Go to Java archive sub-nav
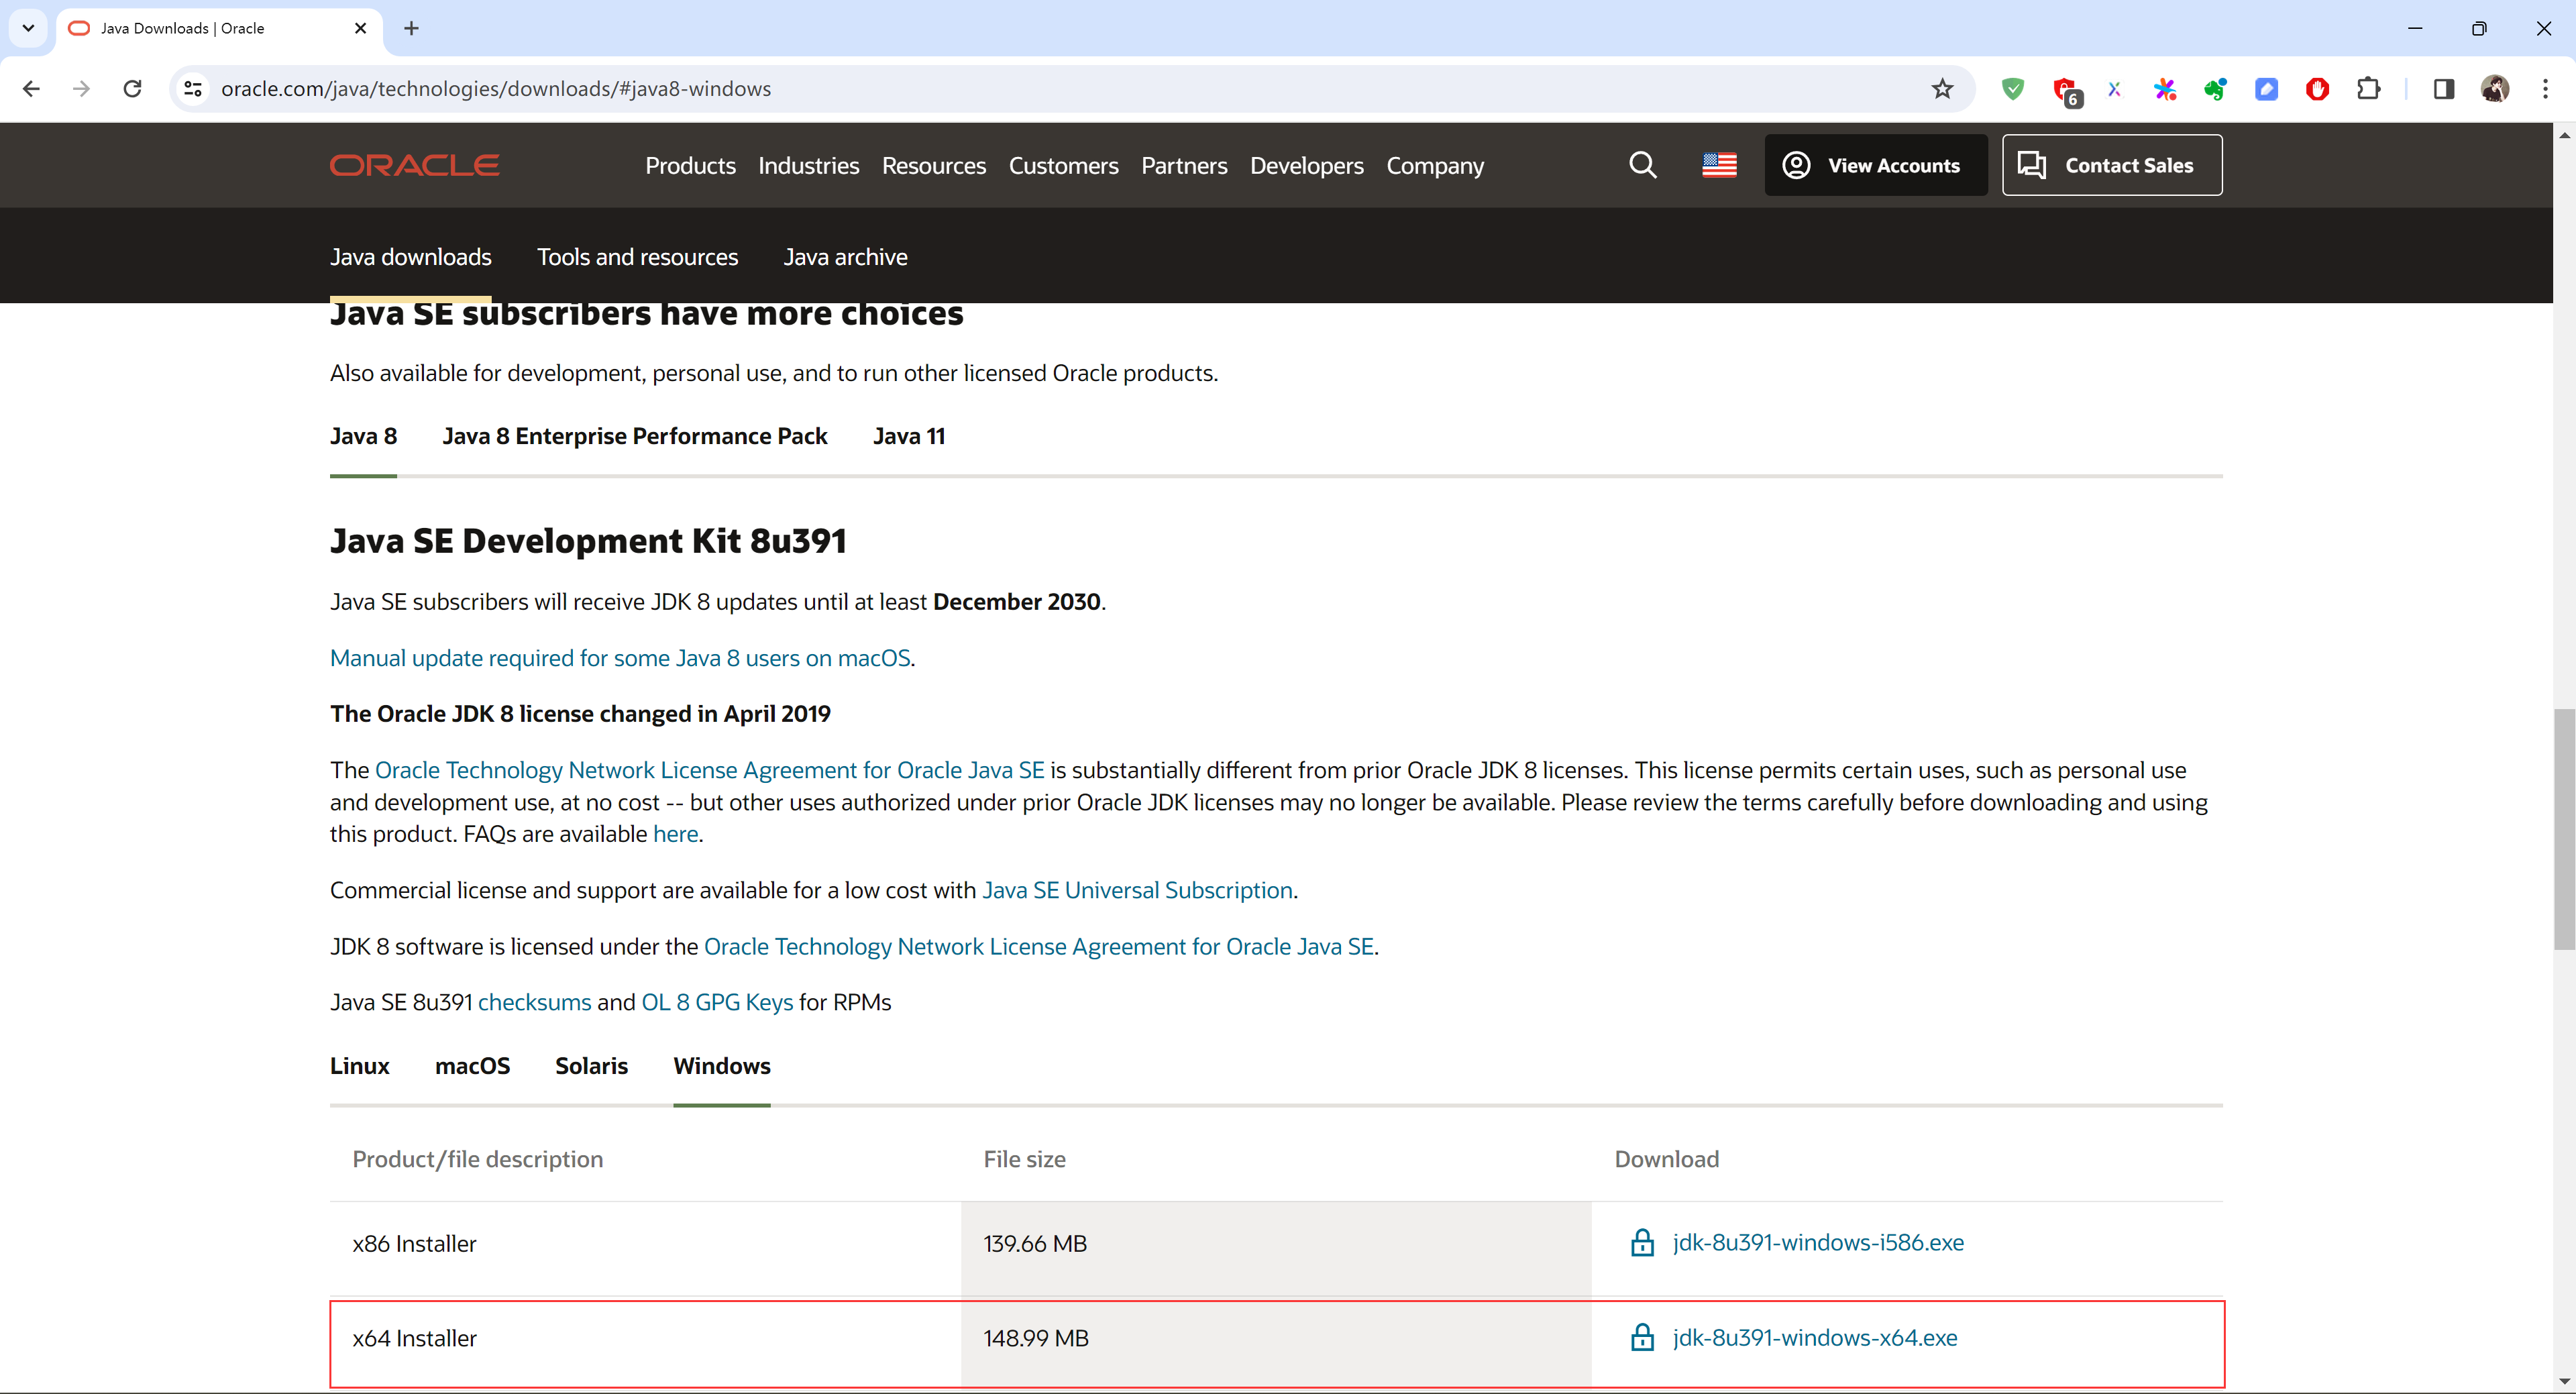This screenshot has width=2576, height=1394. [845, 257]
